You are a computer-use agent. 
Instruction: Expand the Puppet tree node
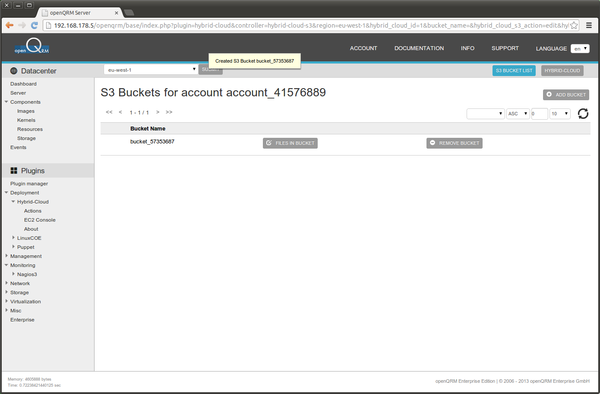click(13, 247)
